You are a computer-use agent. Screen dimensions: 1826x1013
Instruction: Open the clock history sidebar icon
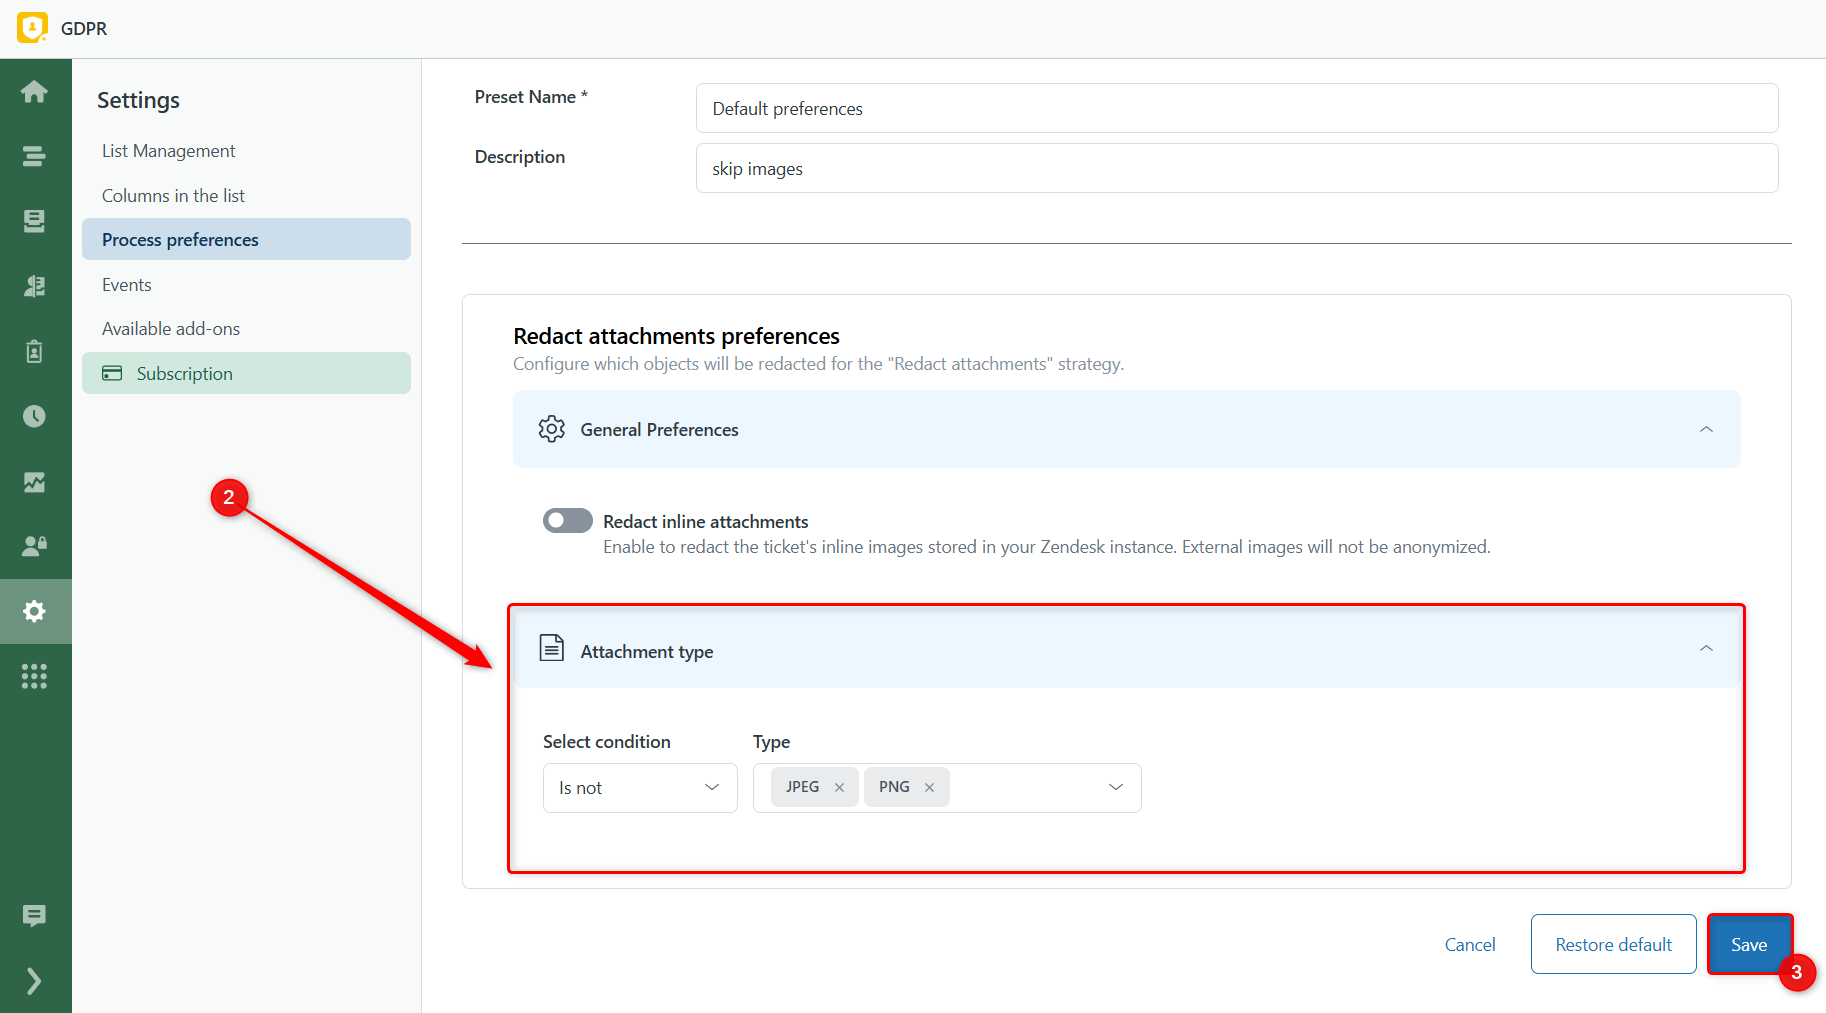coord(34,416)
